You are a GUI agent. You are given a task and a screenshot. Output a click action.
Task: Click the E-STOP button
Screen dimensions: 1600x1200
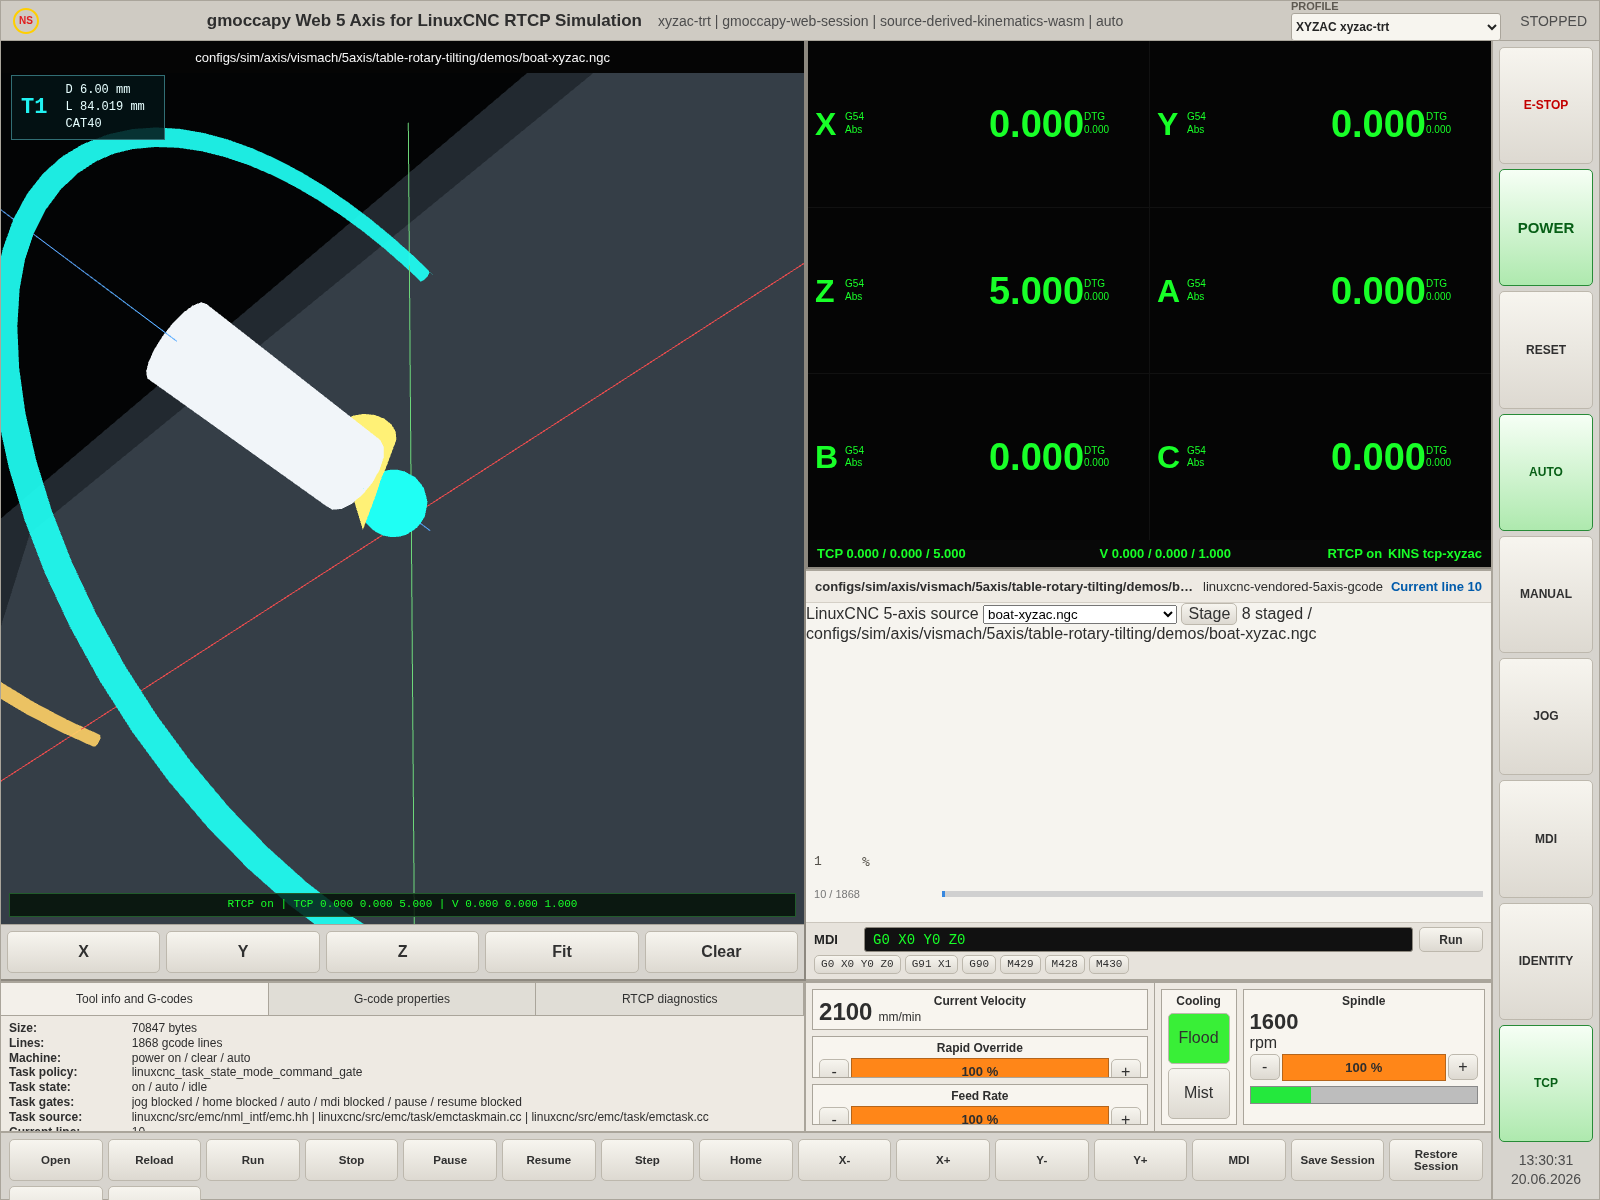(1545, 105)
